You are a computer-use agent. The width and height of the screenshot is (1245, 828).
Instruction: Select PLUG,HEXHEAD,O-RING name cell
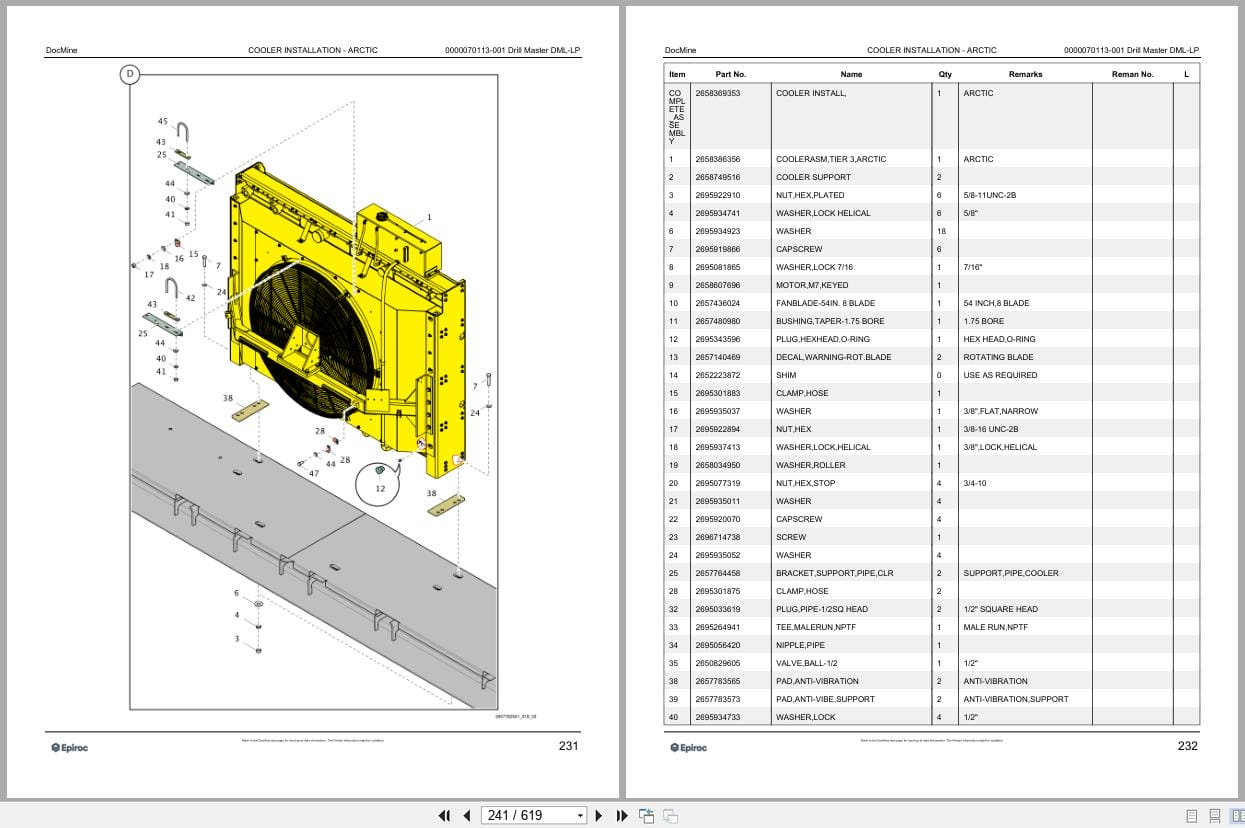[823, 339]
